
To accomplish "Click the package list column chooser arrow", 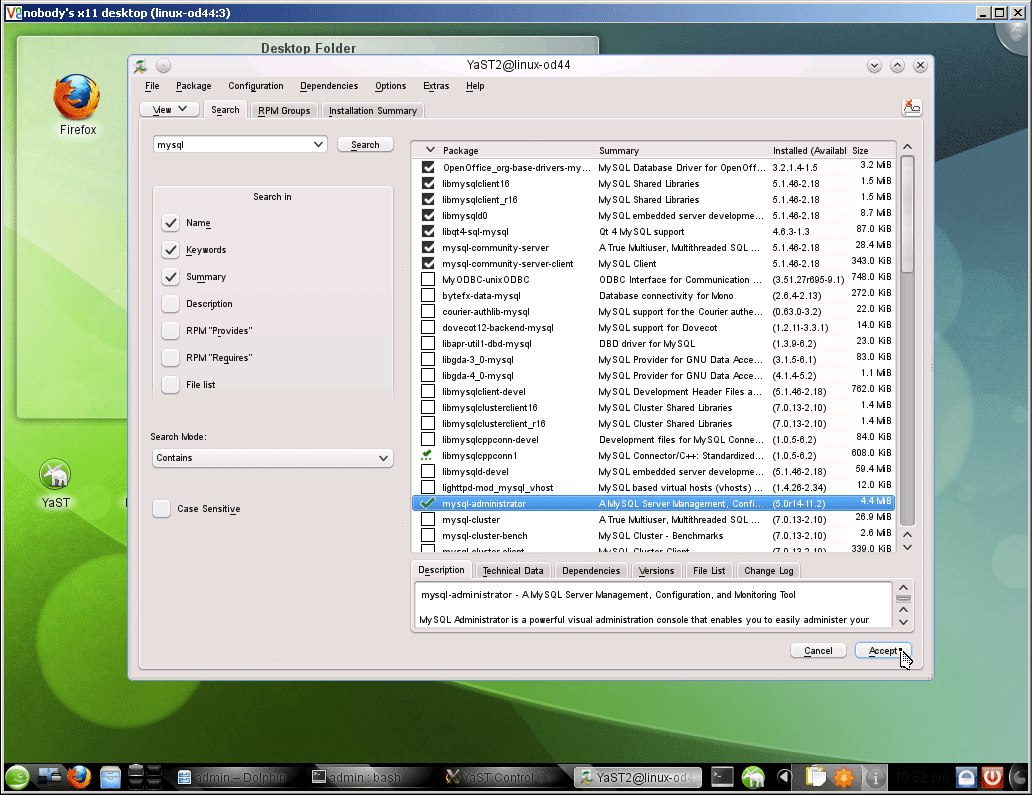I will click(430, 150).
